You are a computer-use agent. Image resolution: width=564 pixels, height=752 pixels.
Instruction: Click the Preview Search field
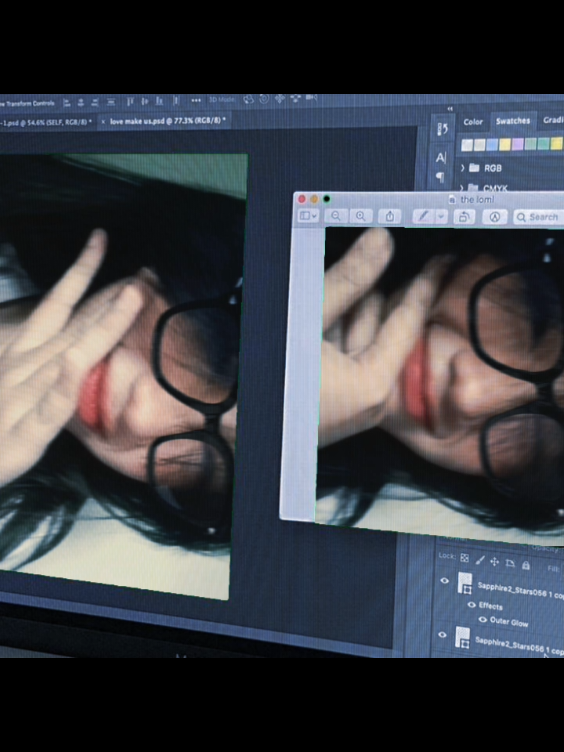[x=538, y=217]
